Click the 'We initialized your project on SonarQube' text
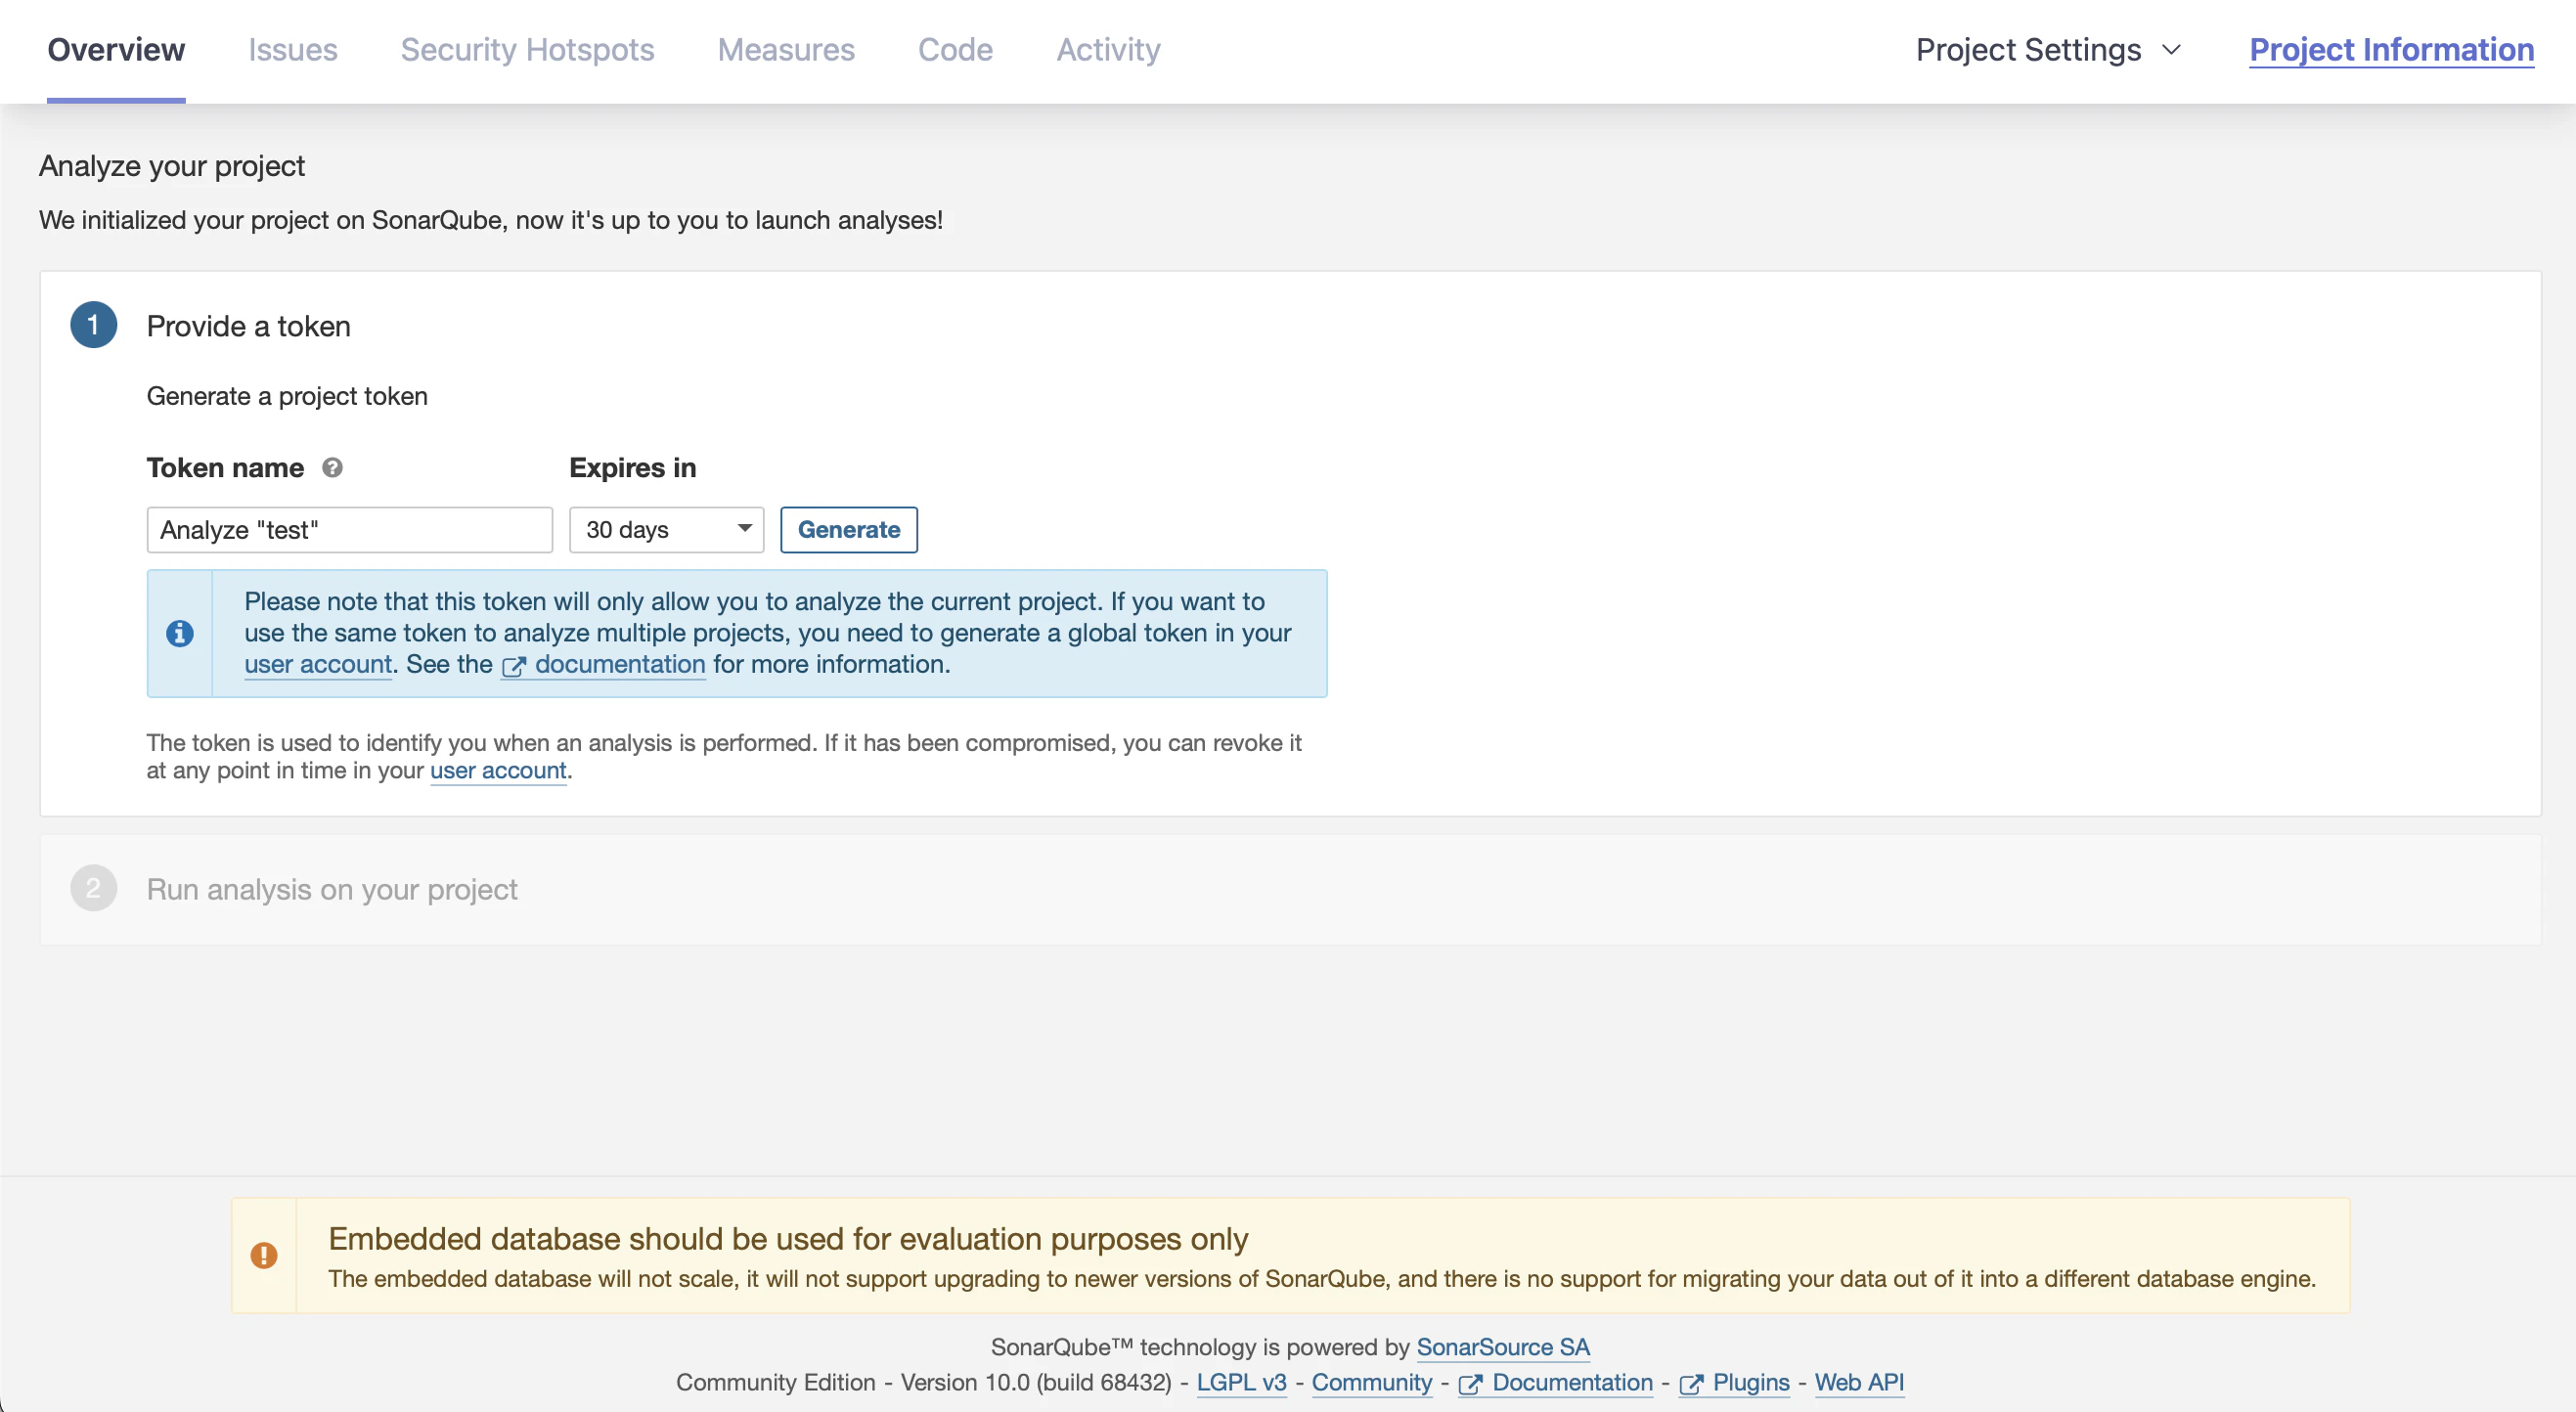Viewport: 2576px width, 1412px height. (491, 220)
